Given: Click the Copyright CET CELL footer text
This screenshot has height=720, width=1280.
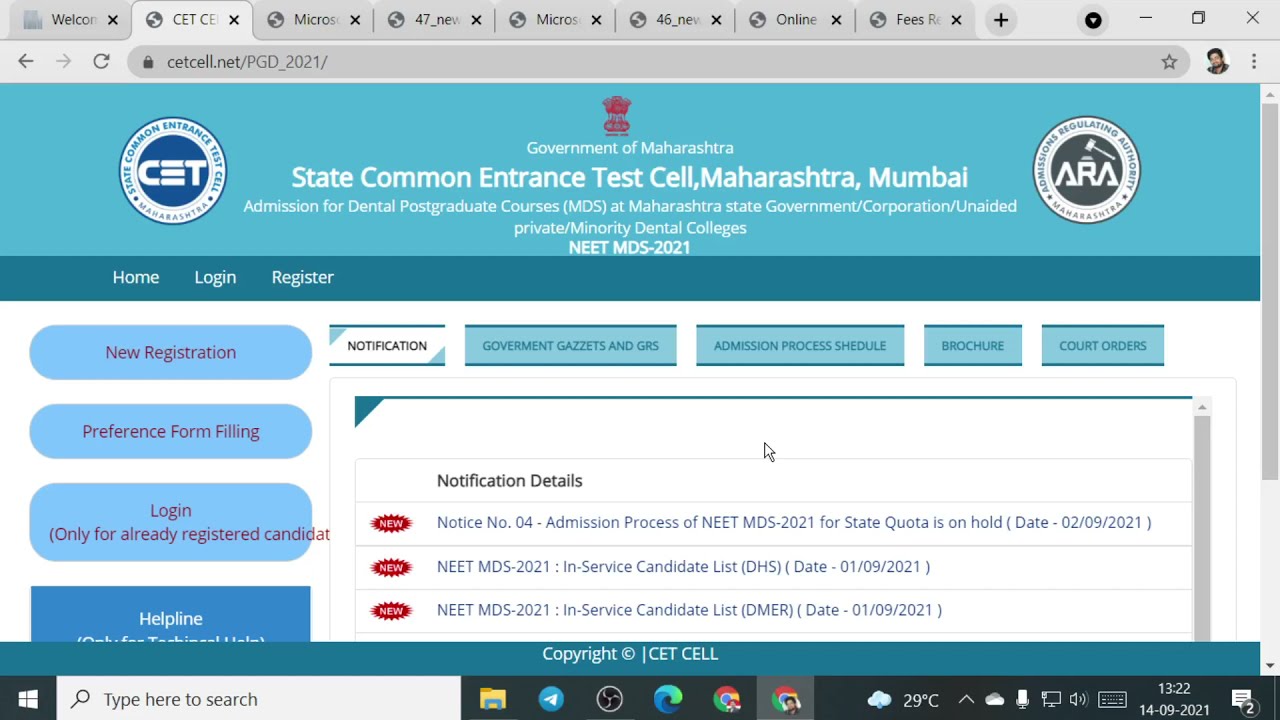Looking at the screenshot, I should point(630,654).
